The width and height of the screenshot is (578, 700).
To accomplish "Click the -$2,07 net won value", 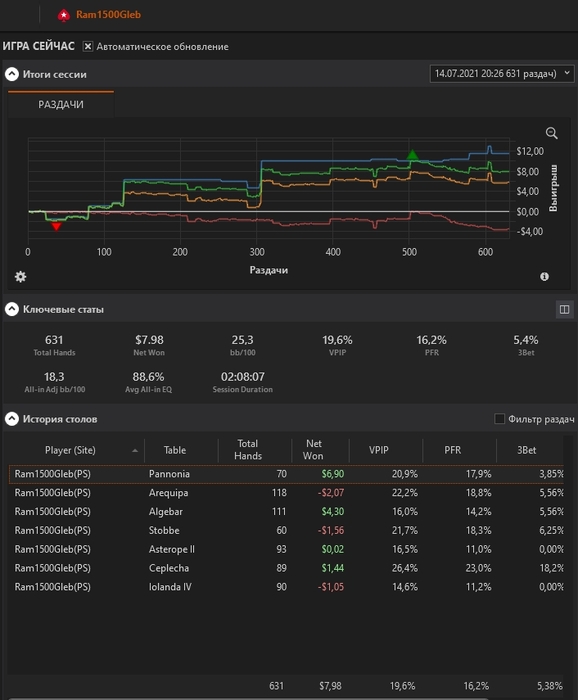I will click(x=331, y=493).
